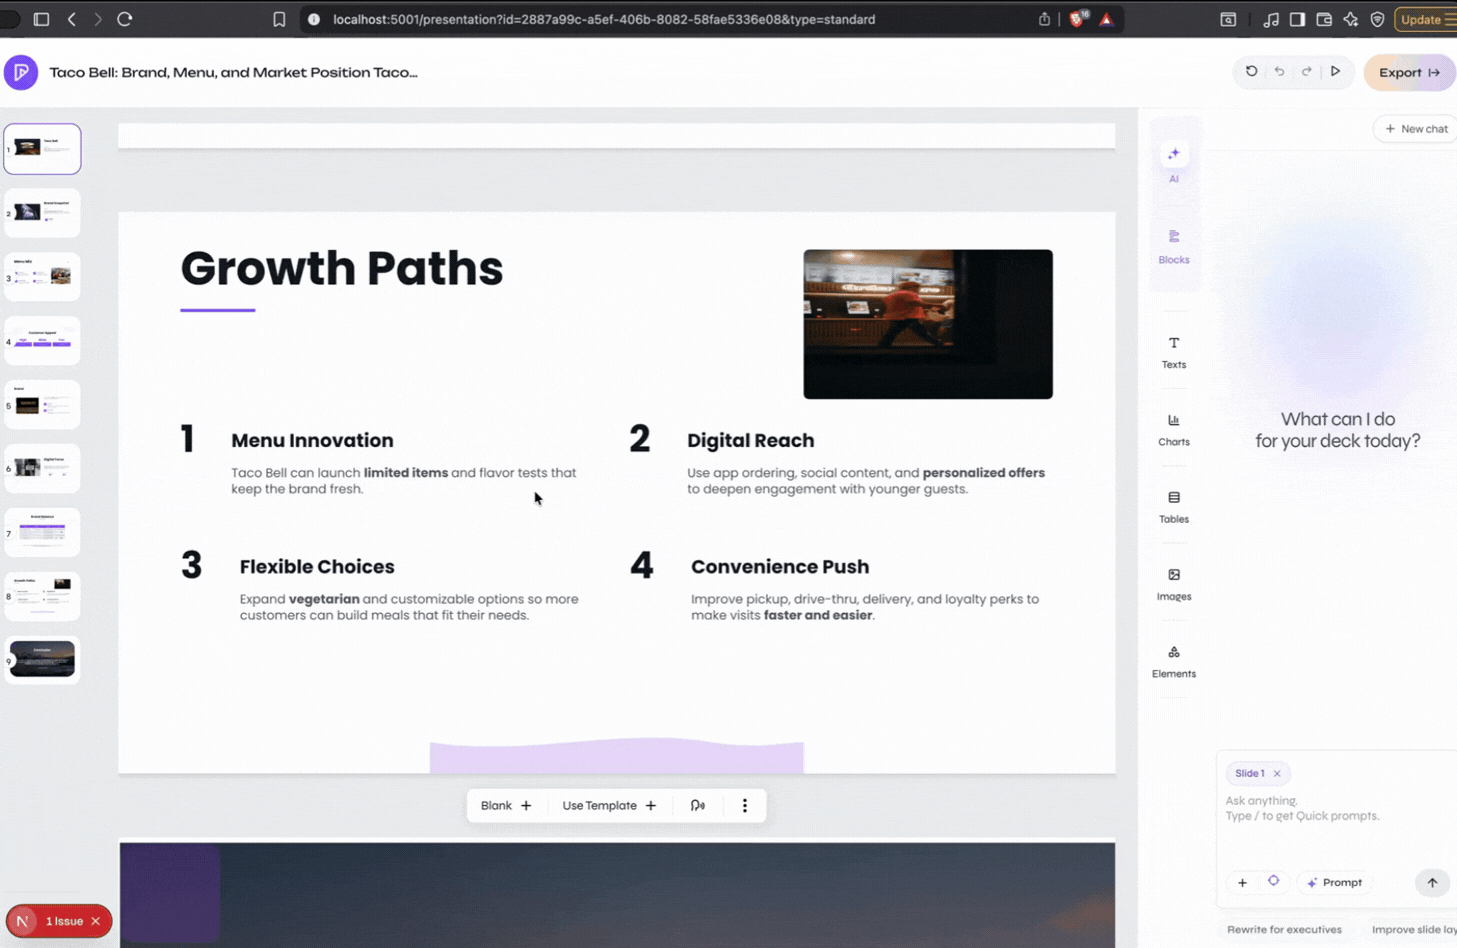The width and height of the screenshot is (1457, 948).
Task: Remove the Slide 1 chip from chat
Action: point(1277,773)
